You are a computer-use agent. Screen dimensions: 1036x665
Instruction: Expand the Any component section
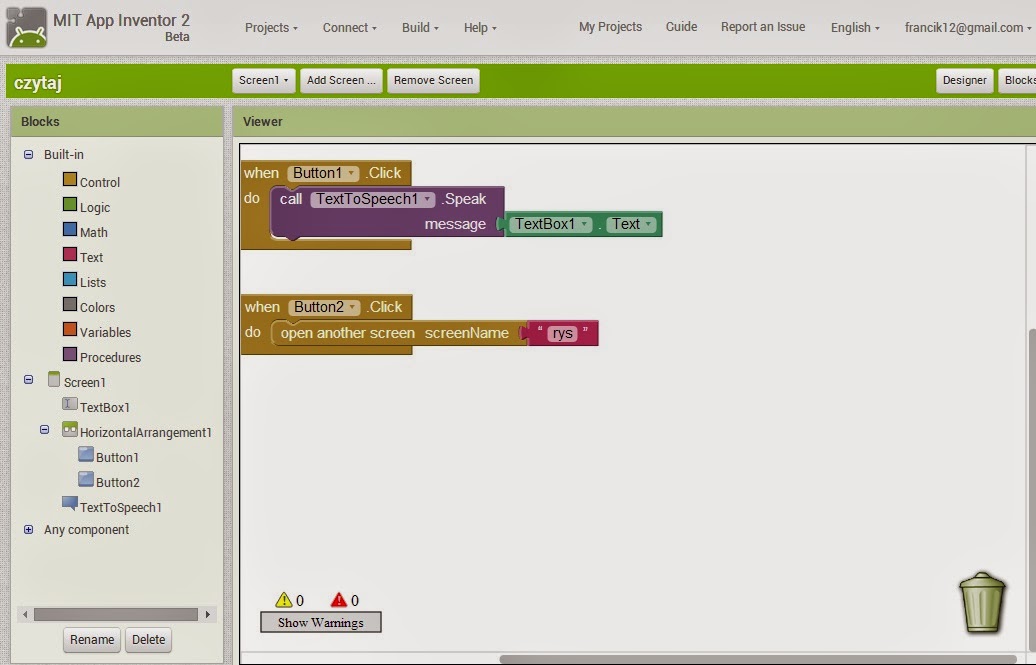[29, 530]
